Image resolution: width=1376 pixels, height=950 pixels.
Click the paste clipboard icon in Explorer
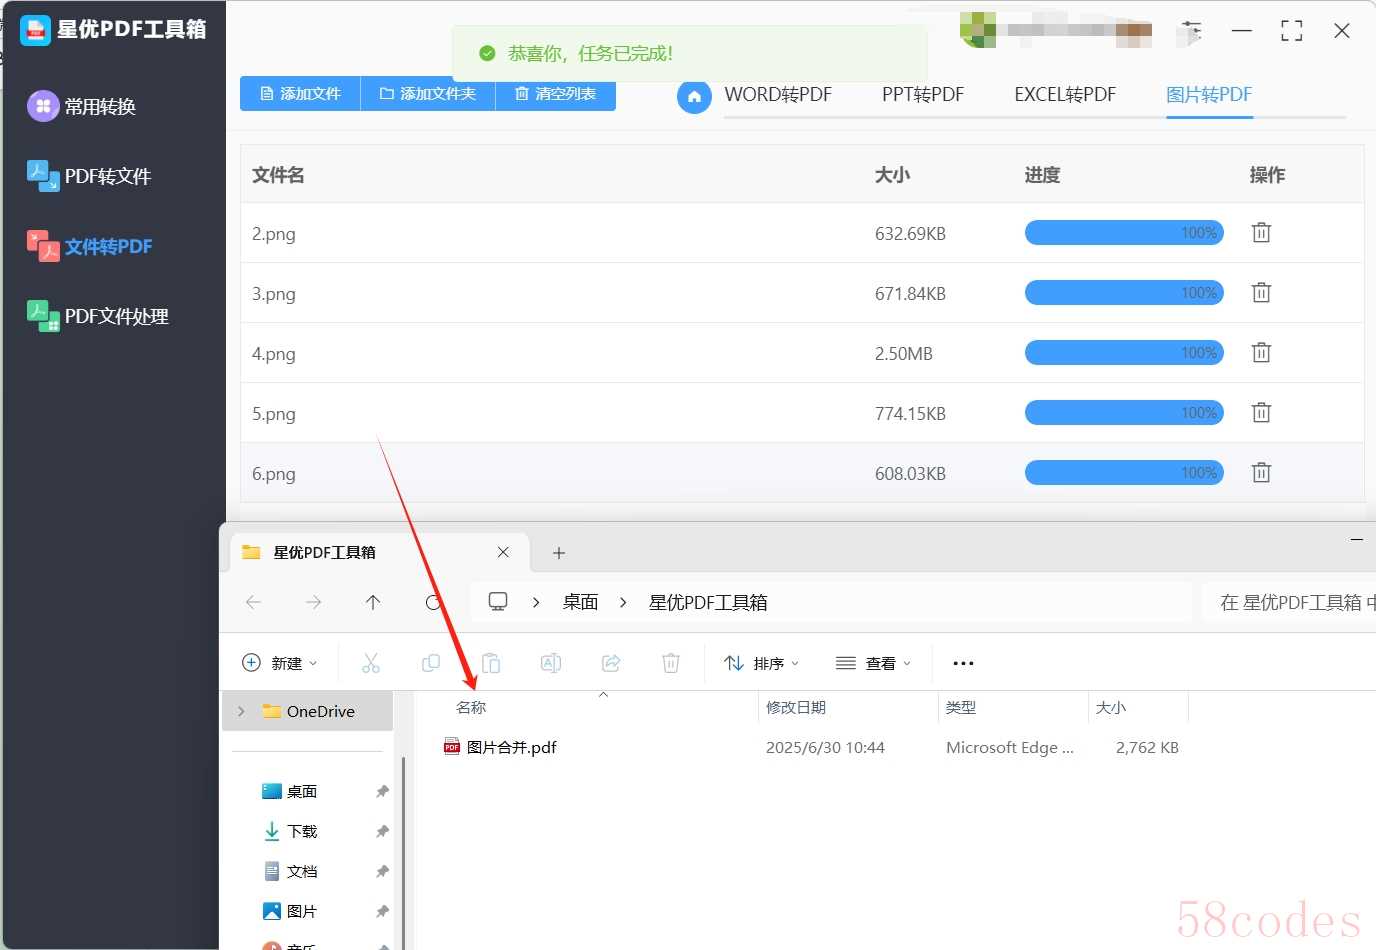coord(491,663)
